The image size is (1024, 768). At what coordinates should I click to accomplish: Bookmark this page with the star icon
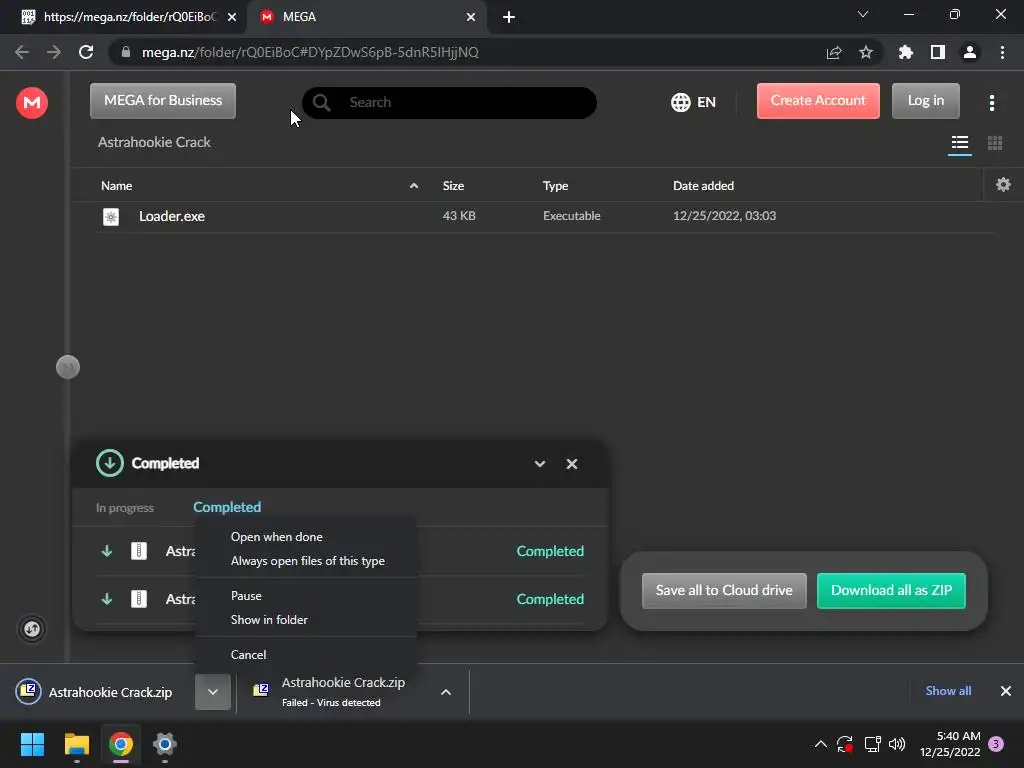point(866,52)
